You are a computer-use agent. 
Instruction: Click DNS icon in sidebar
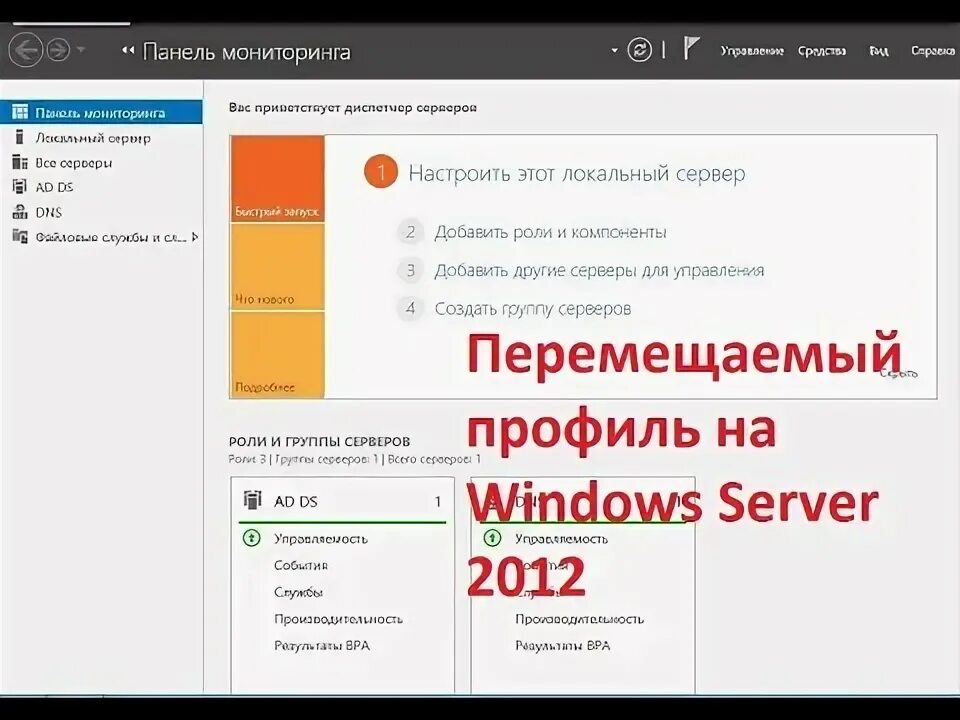pyautogui.click(x=20, y=212)
